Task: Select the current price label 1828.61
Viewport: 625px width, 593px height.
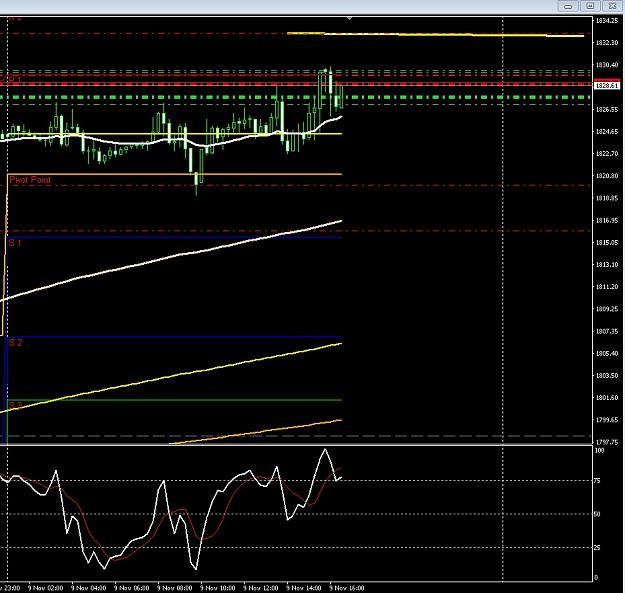Action: [607, 86]
